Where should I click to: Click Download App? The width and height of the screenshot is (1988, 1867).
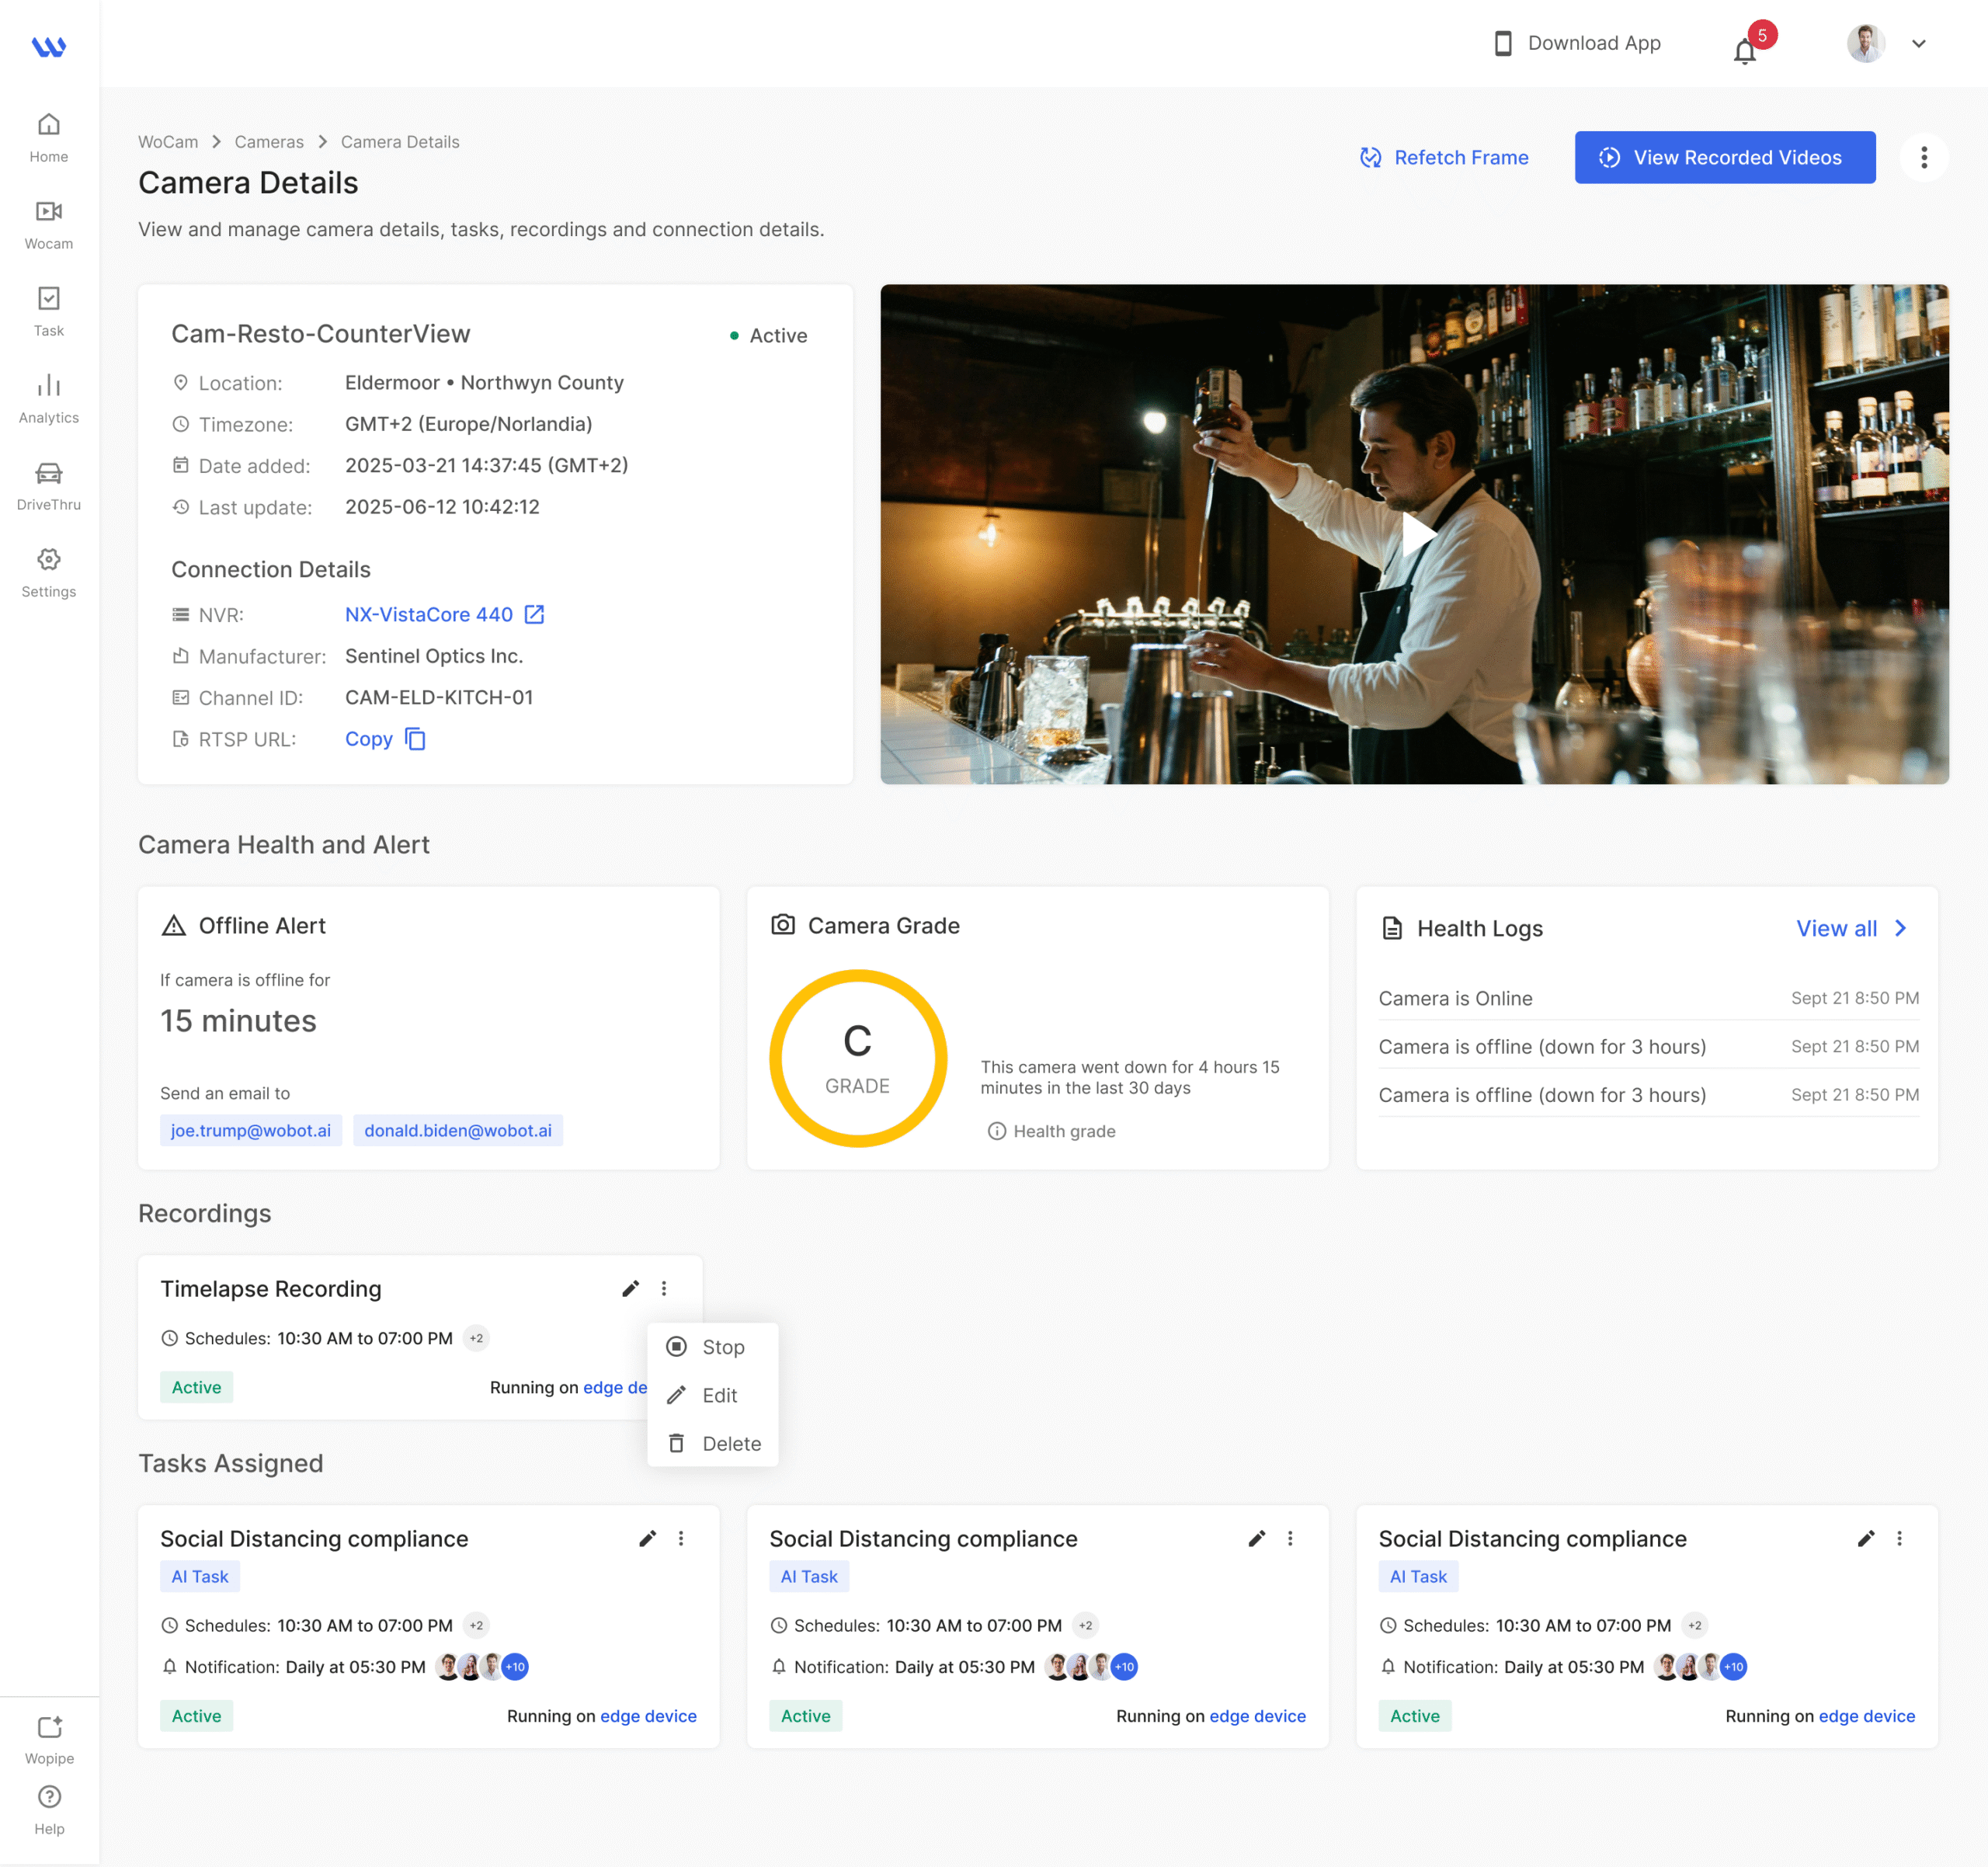pos(1578,43)
